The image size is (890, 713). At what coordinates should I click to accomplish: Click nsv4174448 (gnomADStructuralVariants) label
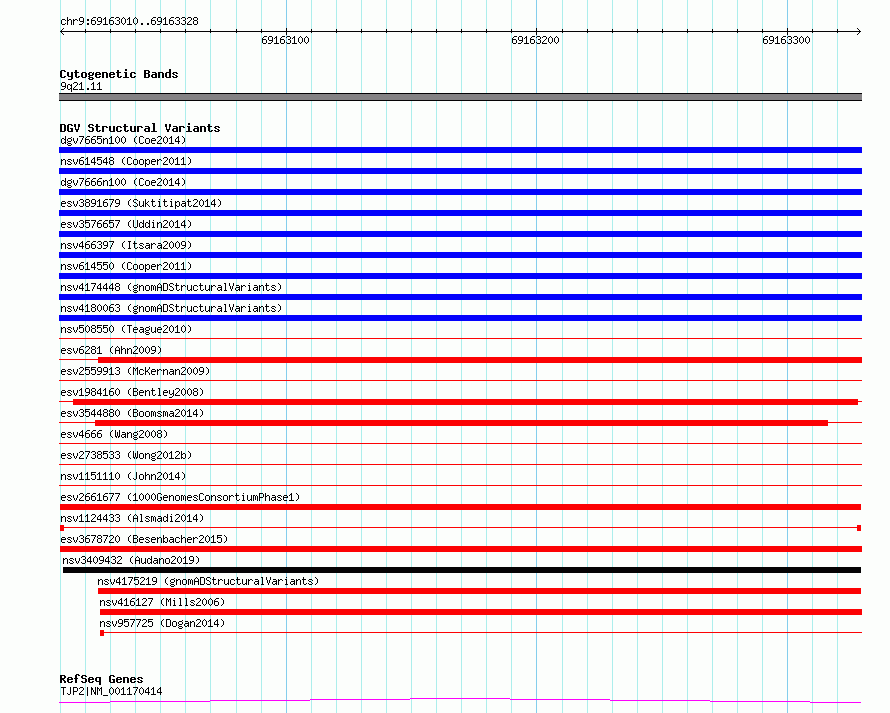pyautogui.click(x=171, y=287)
